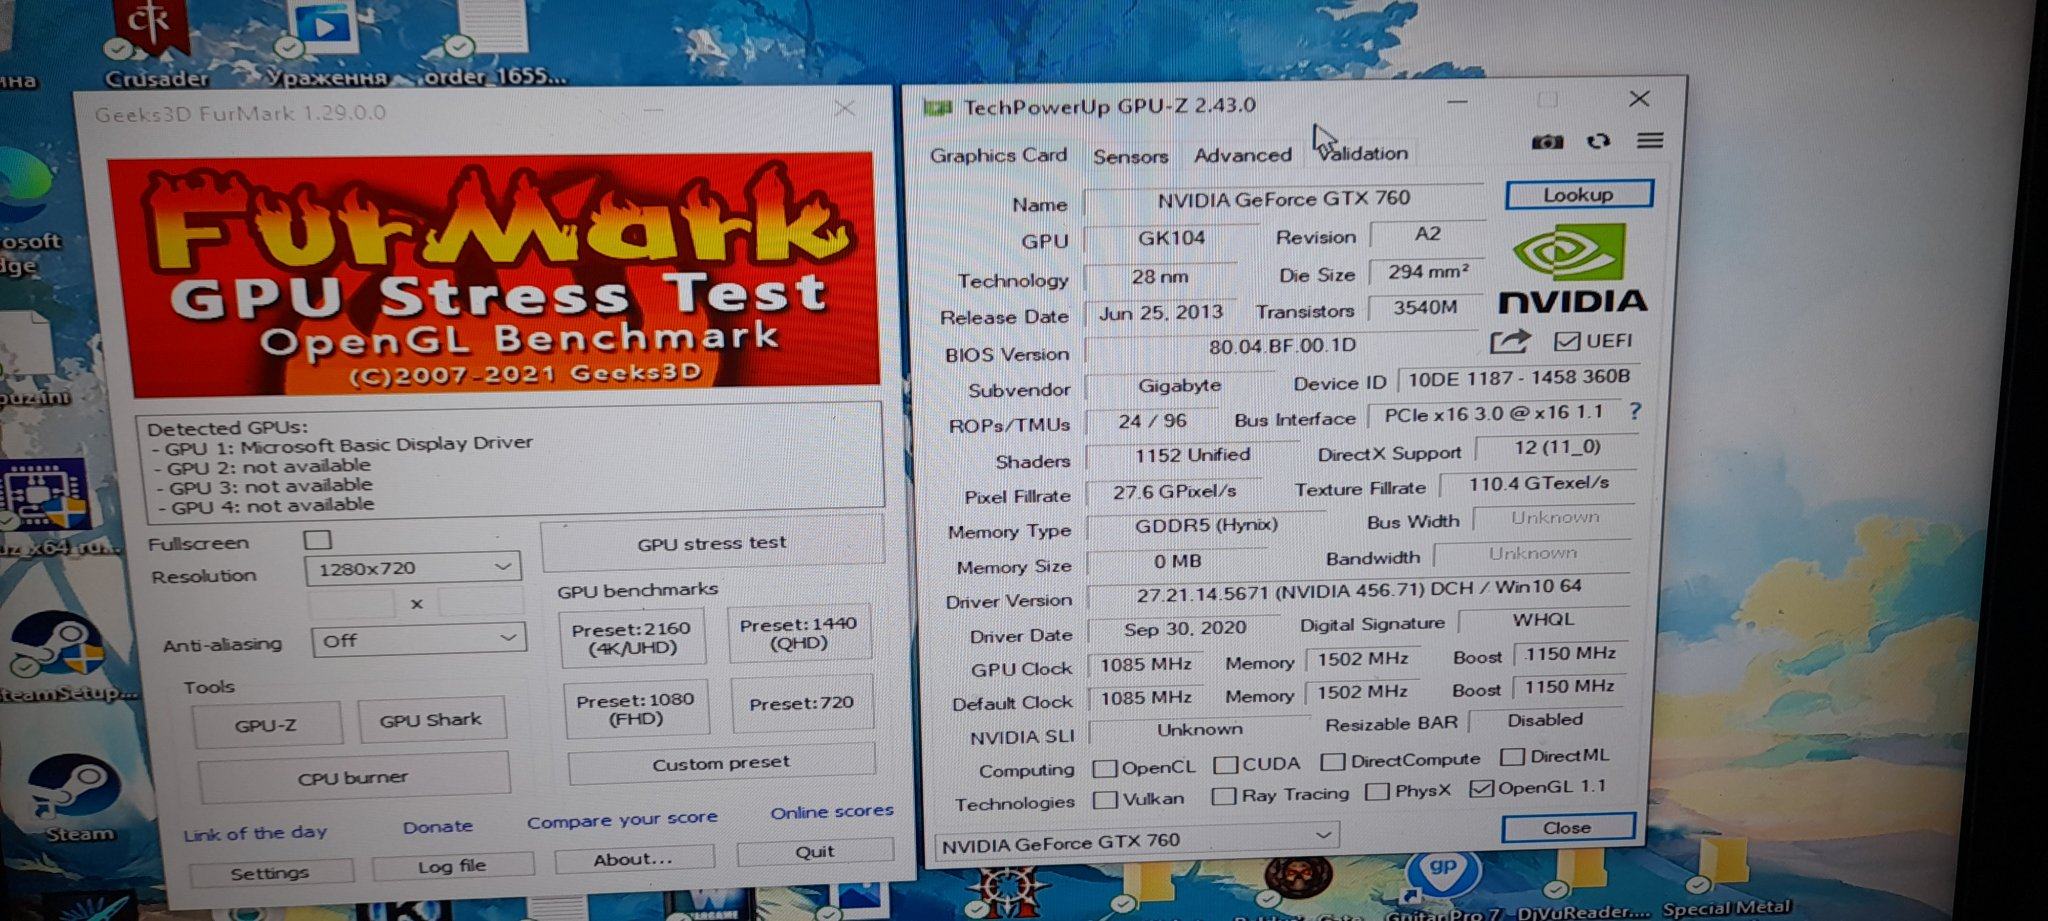Viewport: 2048px width, 921px height.
Task: Click the FurMark GPU Stress Test banner
Action: [494, 274]
